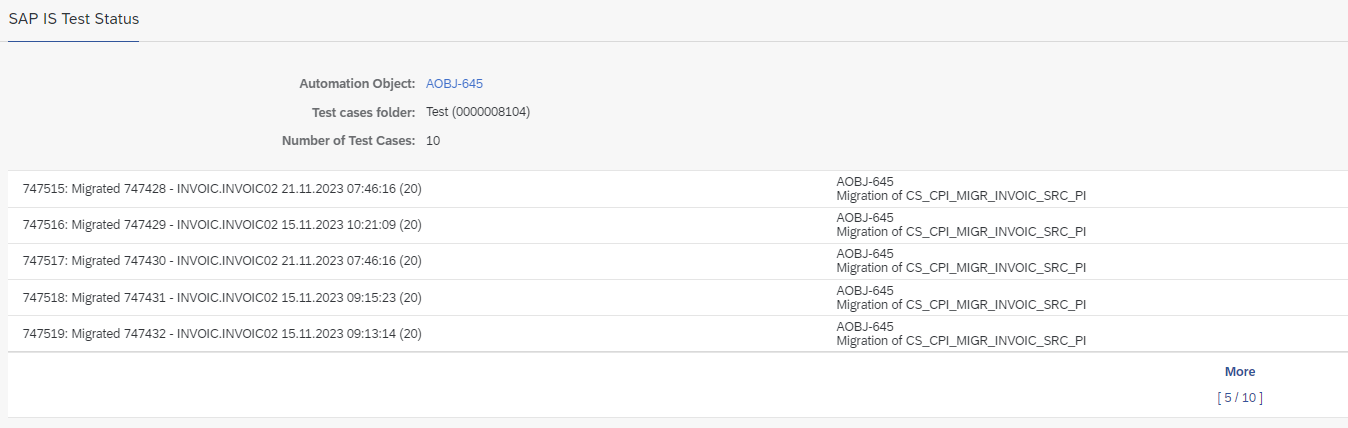Click the [ 5 / 10 ] item counter
1348x428 pixels.
click(x=1239, y=398)
